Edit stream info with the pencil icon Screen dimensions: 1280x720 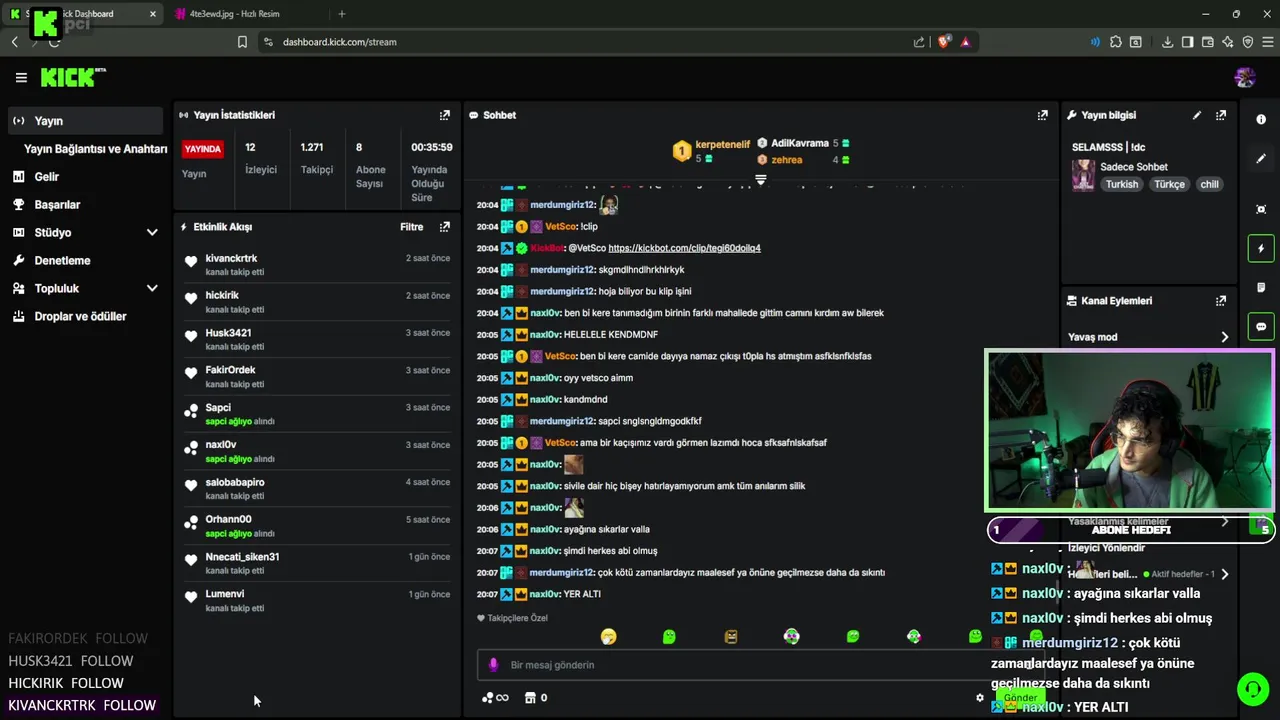[x=1197, y=115]
